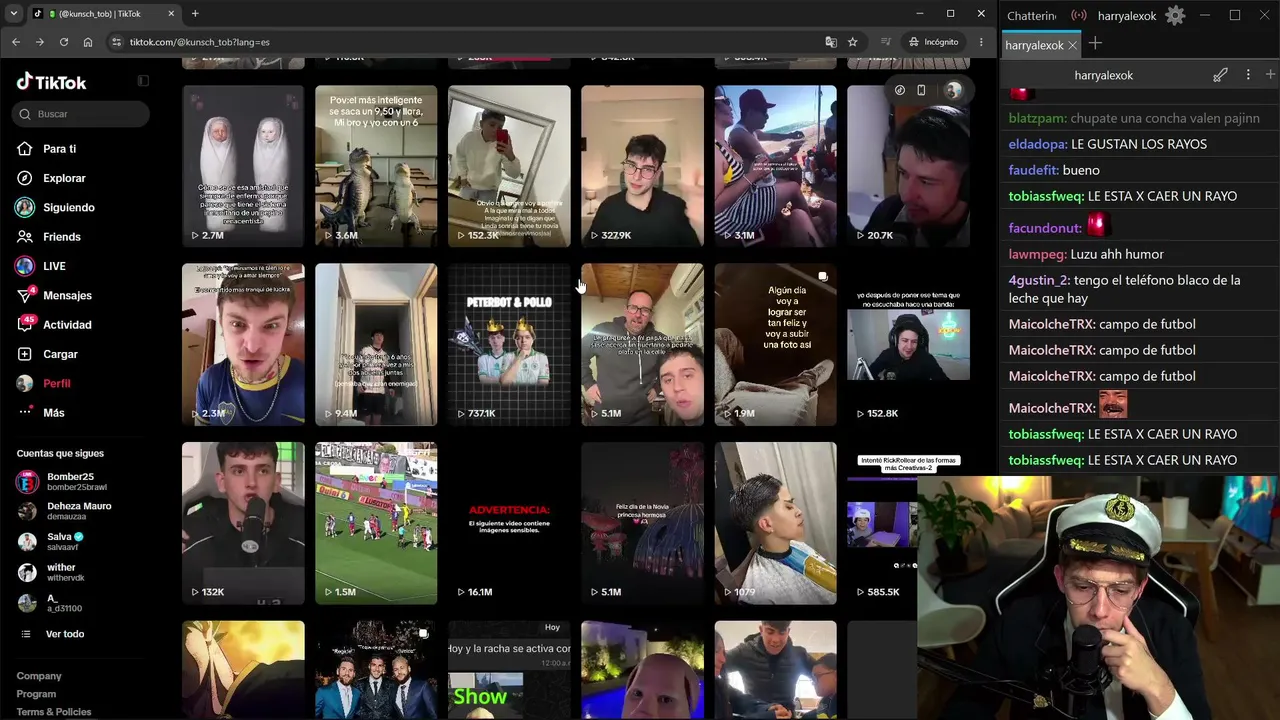This screenshot has height=720, width=1280.
Task: Click the Buscar search field
Action: click(x=82, y=114)
